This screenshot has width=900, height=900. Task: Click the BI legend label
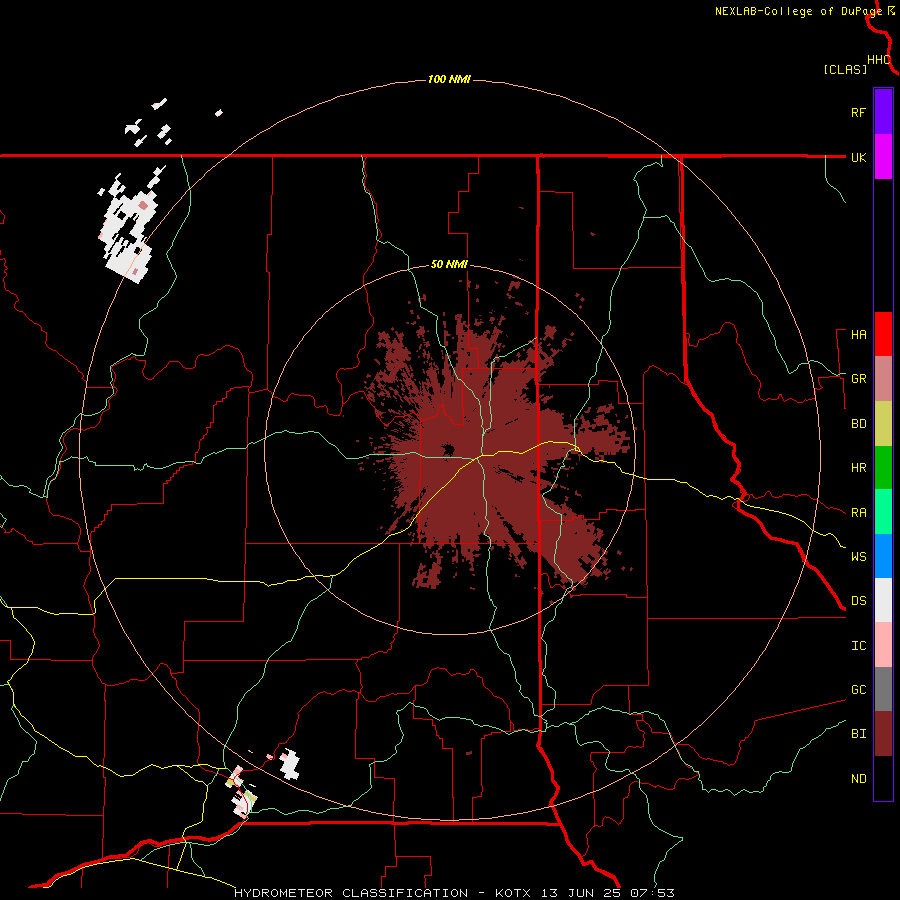858,734
